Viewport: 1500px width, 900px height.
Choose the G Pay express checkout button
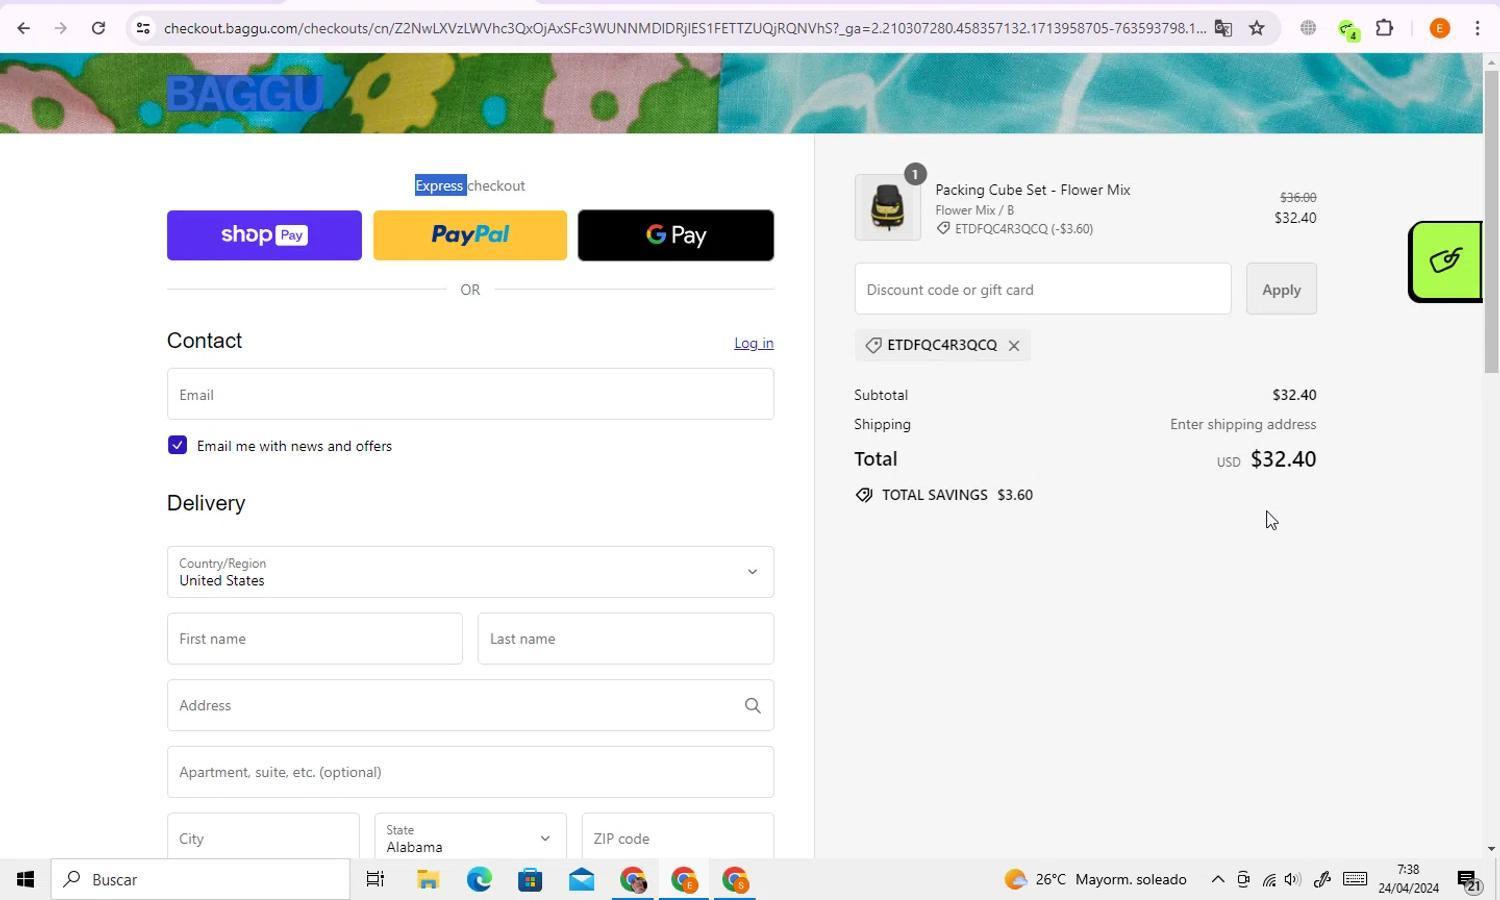click(676, 235)
